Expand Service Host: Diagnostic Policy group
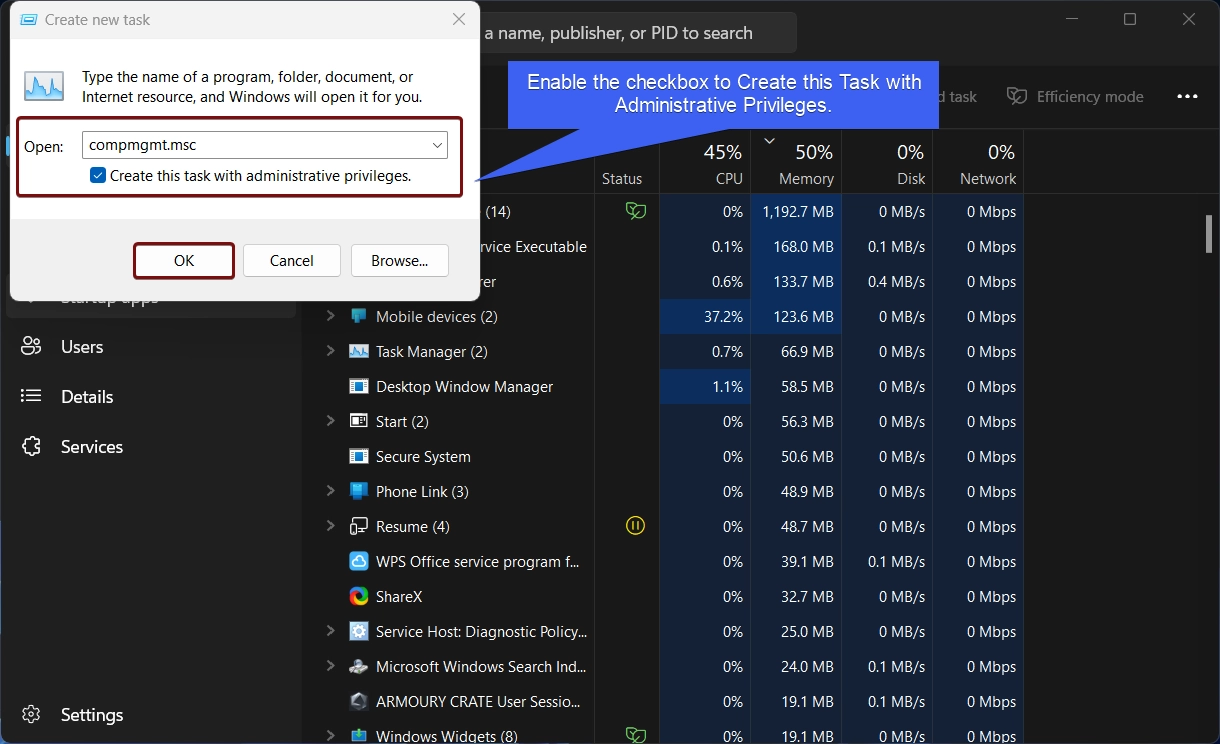 point(331,631)
